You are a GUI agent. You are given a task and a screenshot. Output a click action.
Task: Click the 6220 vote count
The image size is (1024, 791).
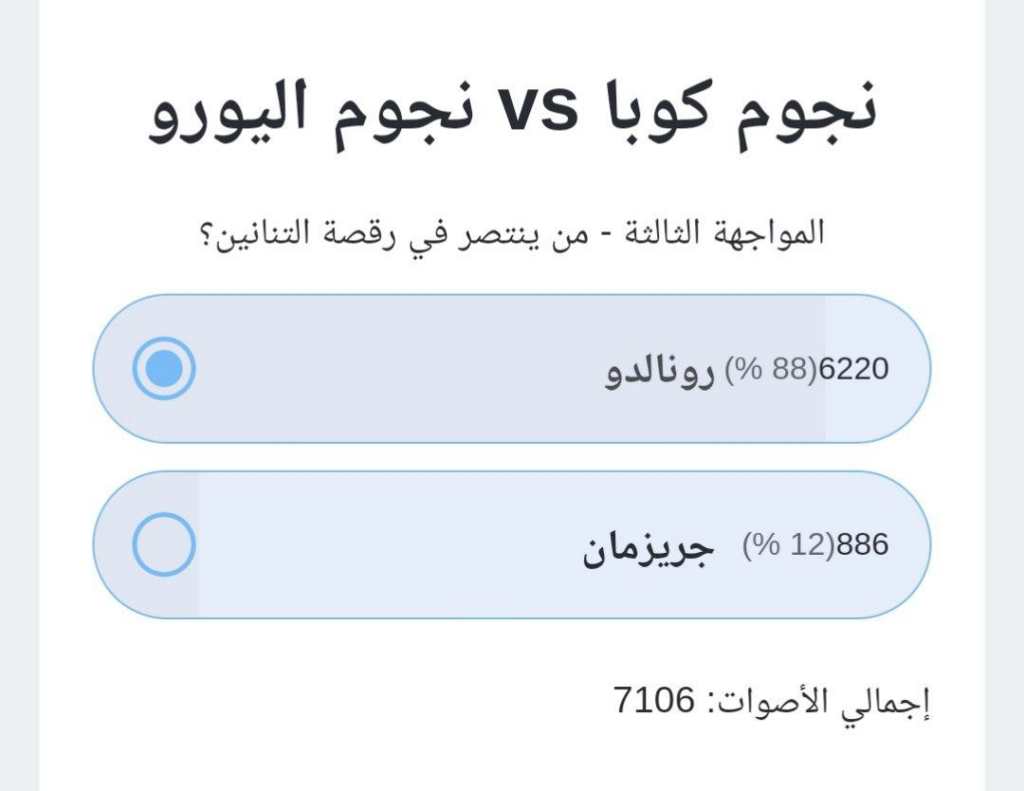(x=854, y=370)
